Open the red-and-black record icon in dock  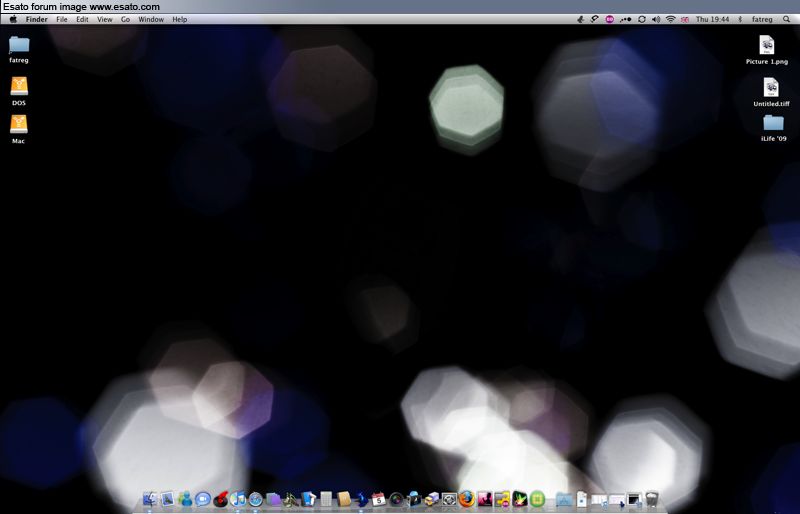point(221,499)
